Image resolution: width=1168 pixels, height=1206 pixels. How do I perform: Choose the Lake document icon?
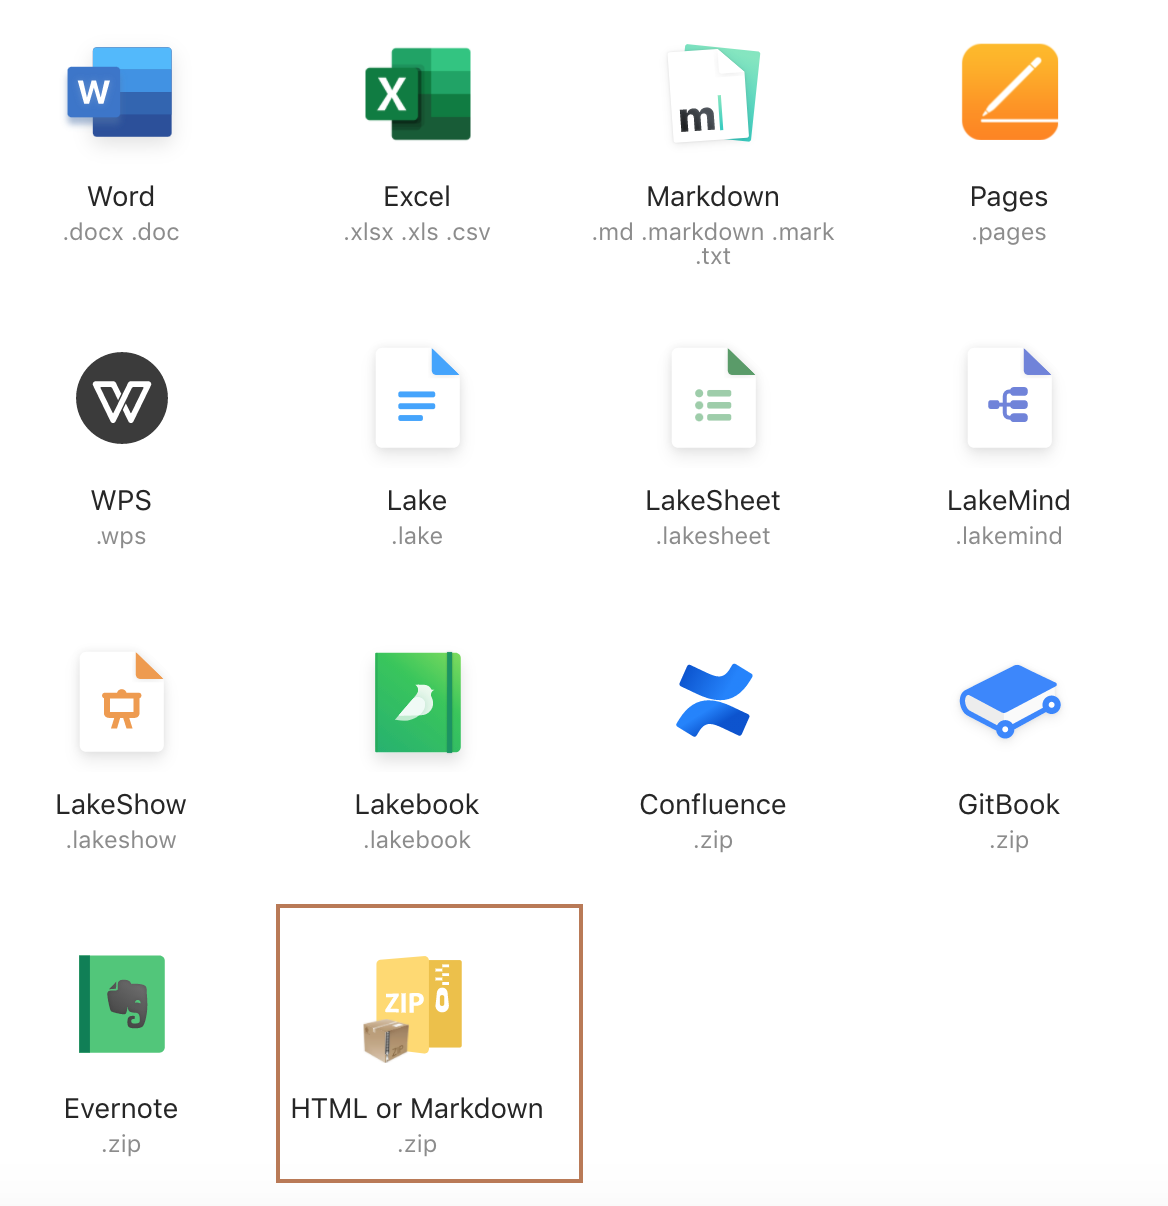(x=418, y=398)
